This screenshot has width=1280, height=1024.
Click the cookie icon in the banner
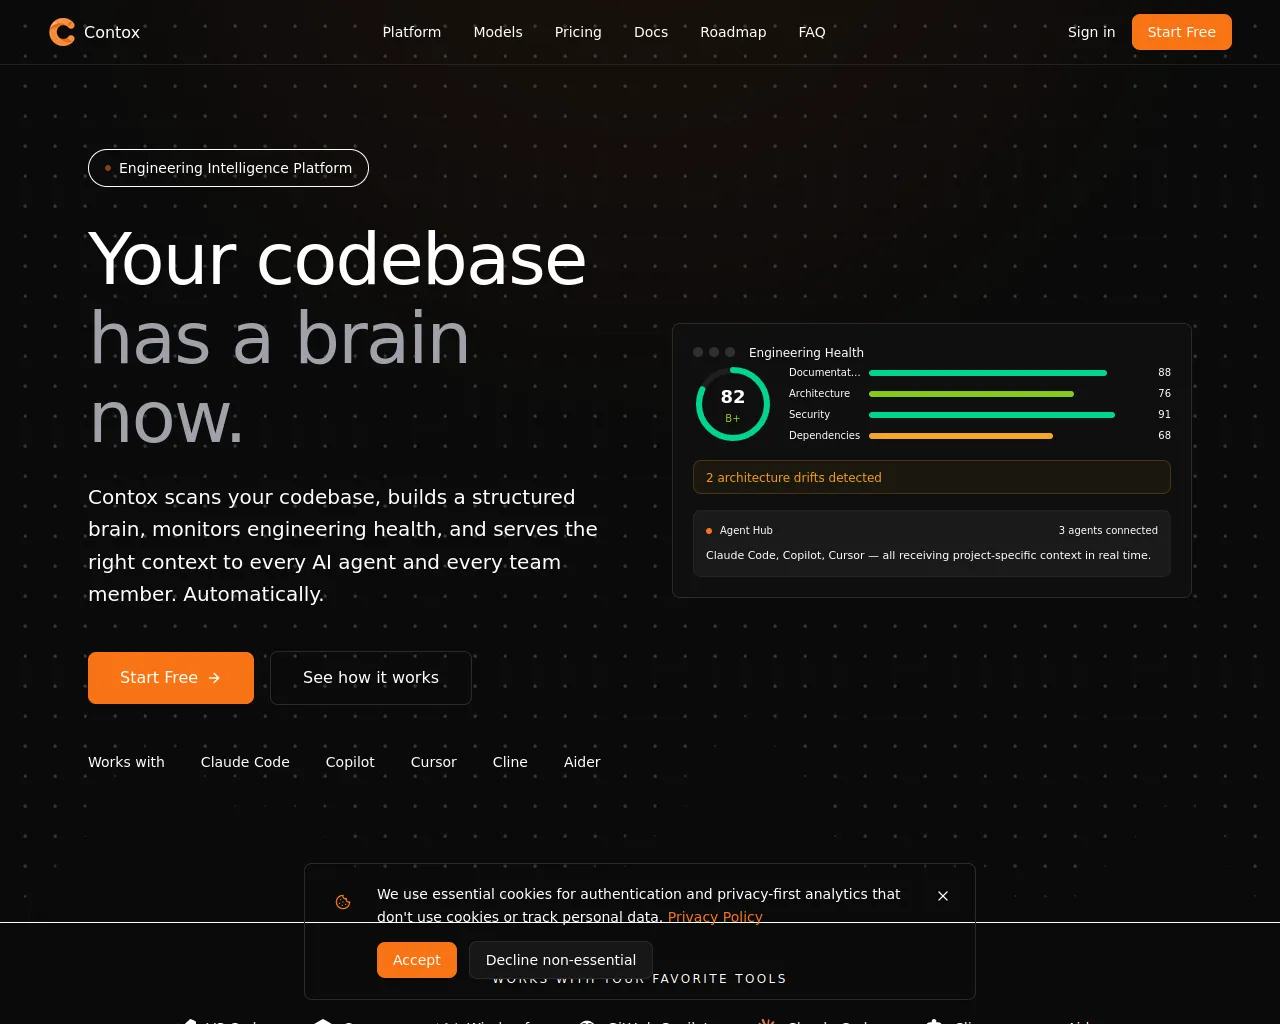tap(343, 902)
